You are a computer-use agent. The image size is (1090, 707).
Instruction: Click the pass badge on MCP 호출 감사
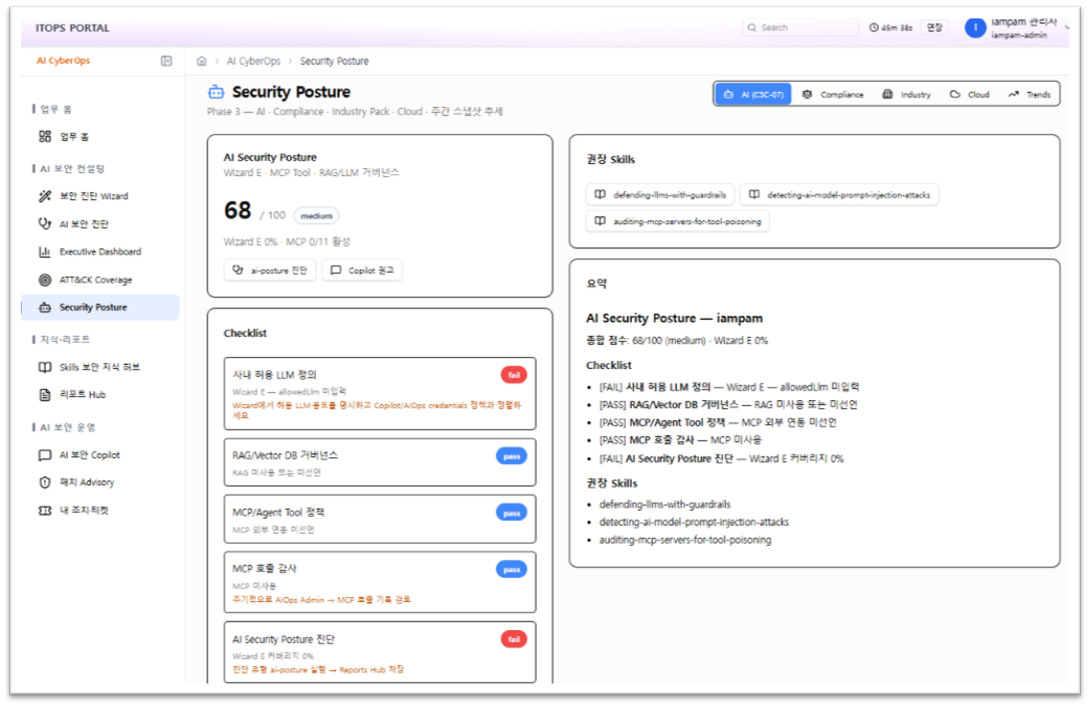[512, 569]
